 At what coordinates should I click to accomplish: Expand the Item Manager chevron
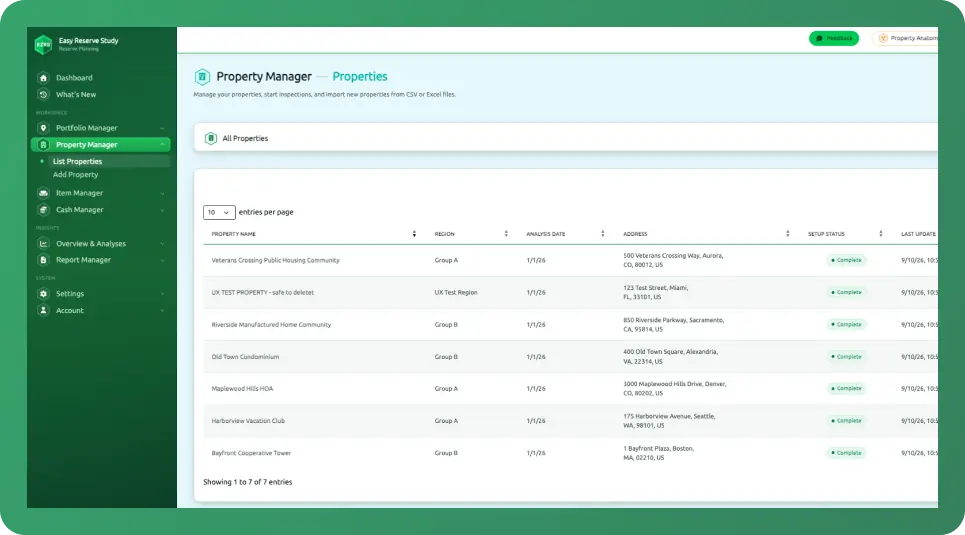tap(162, 193)
